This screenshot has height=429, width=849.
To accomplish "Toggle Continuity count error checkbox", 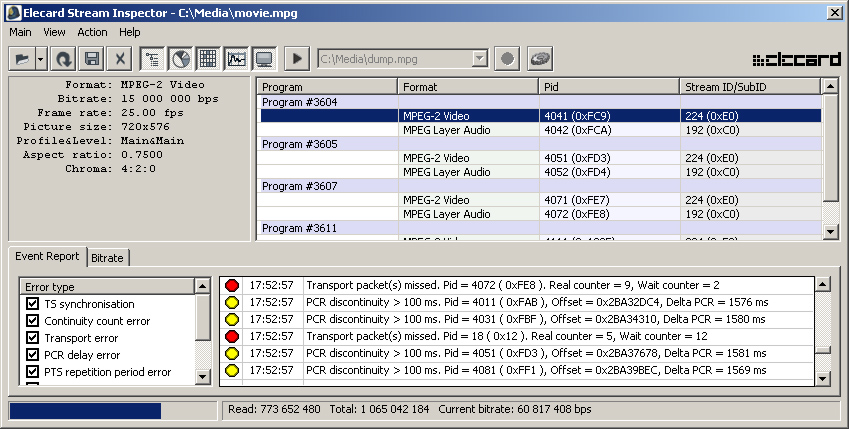I will pyautogui.click(x=33, y=321).
